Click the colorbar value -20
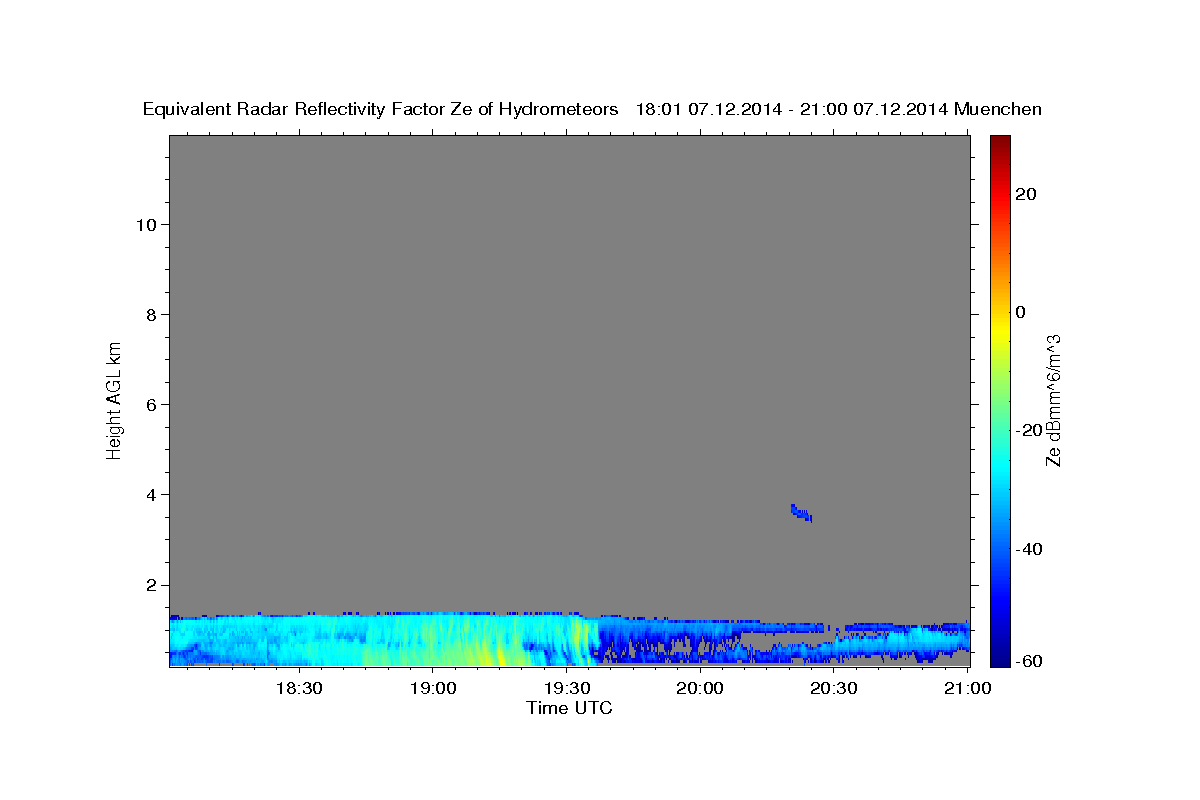The image size is (1200, 800). 1030,430
